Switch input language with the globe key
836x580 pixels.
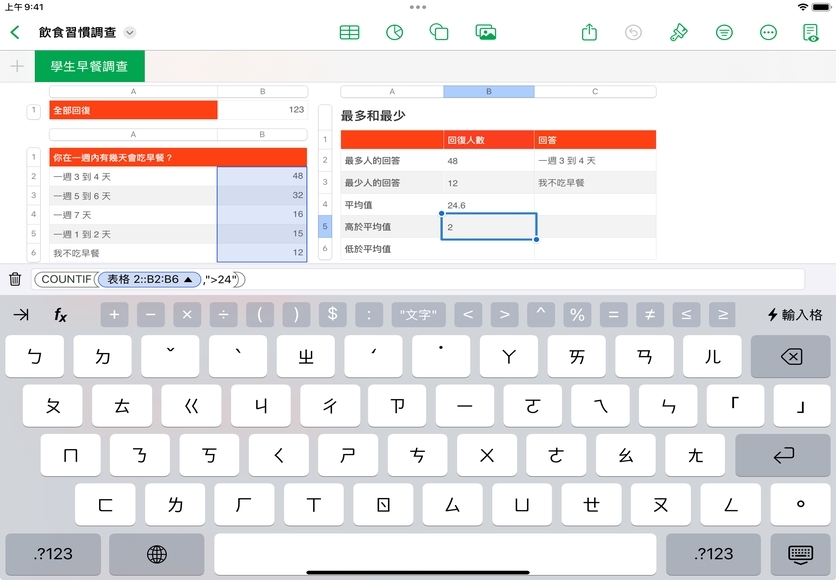[x=156, y=553]
